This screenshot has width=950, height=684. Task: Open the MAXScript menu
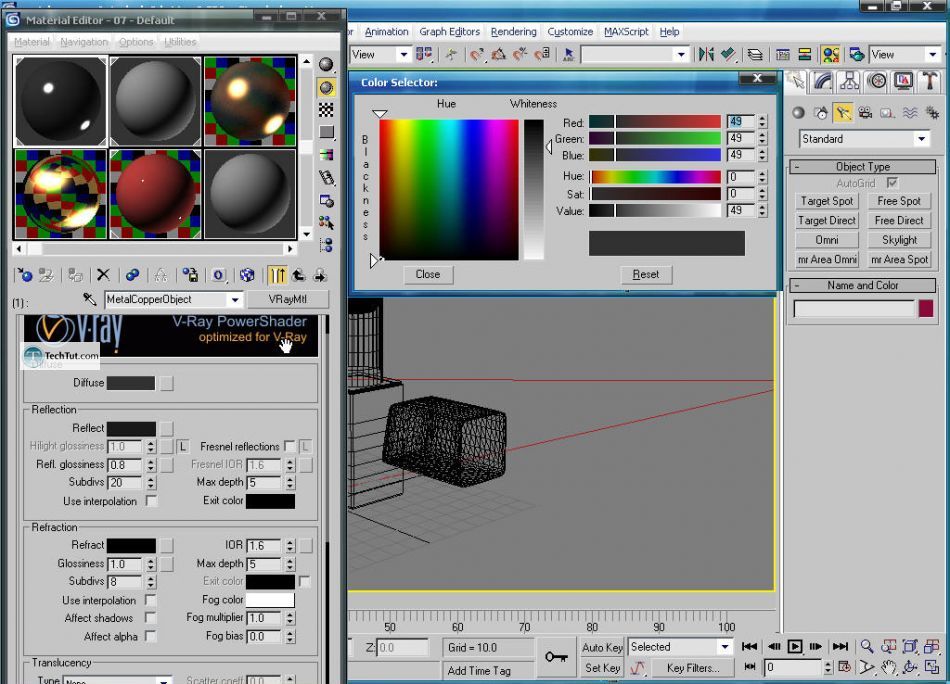[626, 32]
